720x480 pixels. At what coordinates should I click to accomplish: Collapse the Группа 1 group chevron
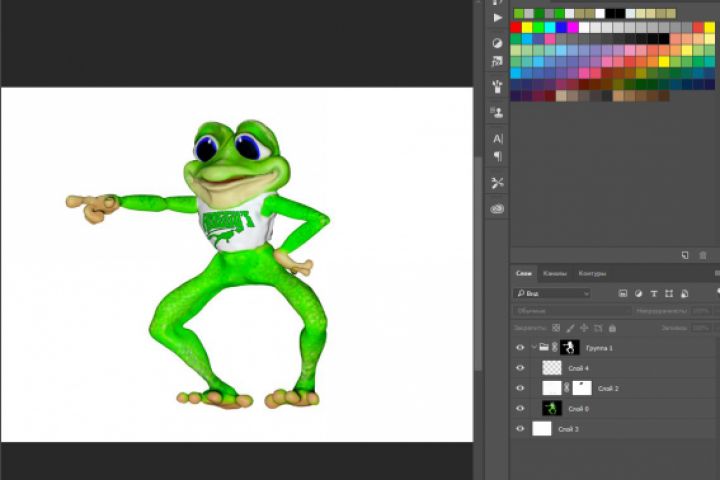click(534, 347)
